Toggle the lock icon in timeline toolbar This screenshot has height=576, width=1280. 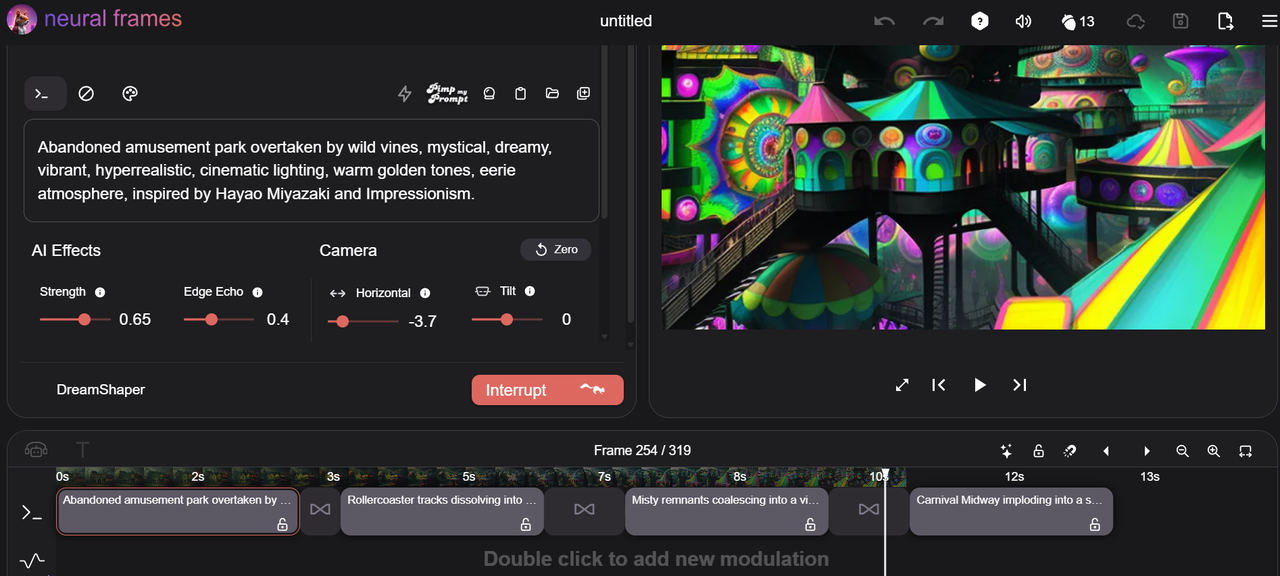click(x=1038, y=451)
